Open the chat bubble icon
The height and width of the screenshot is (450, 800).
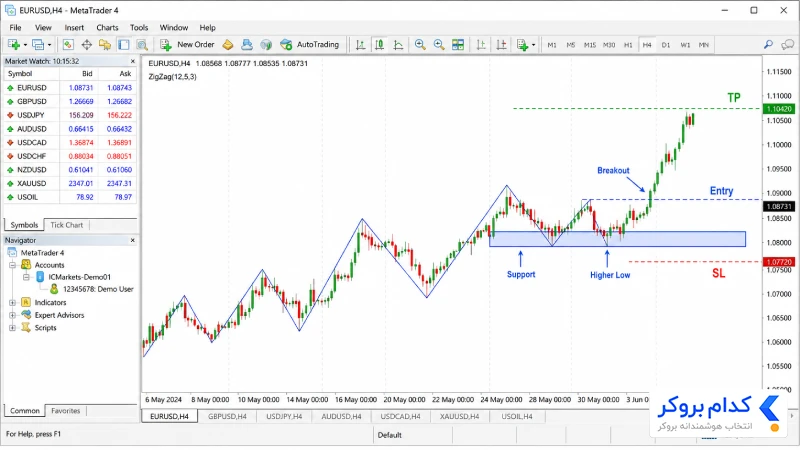788,45
